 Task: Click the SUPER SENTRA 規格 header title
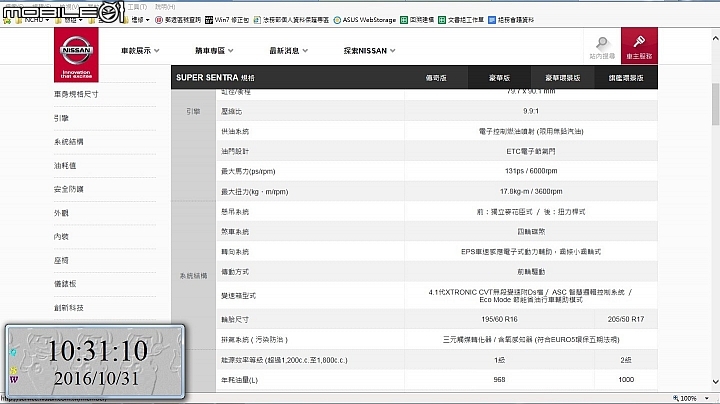(215, 78)
